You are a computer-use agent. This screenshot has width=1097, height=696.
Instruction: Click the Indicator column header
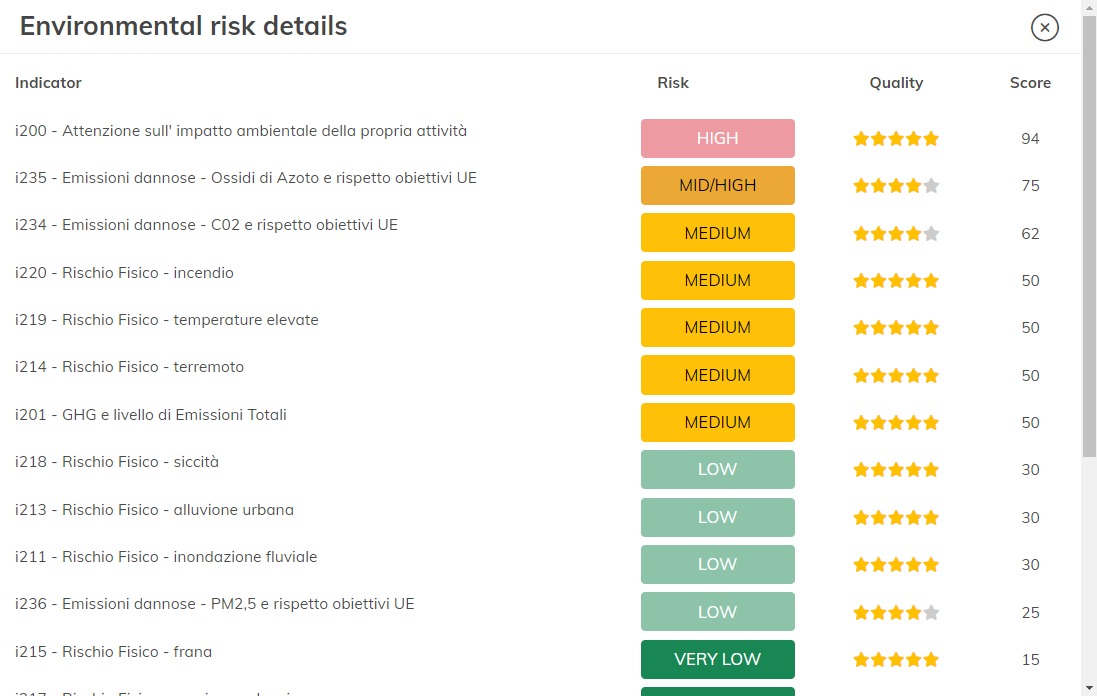(x=48, y=83)
